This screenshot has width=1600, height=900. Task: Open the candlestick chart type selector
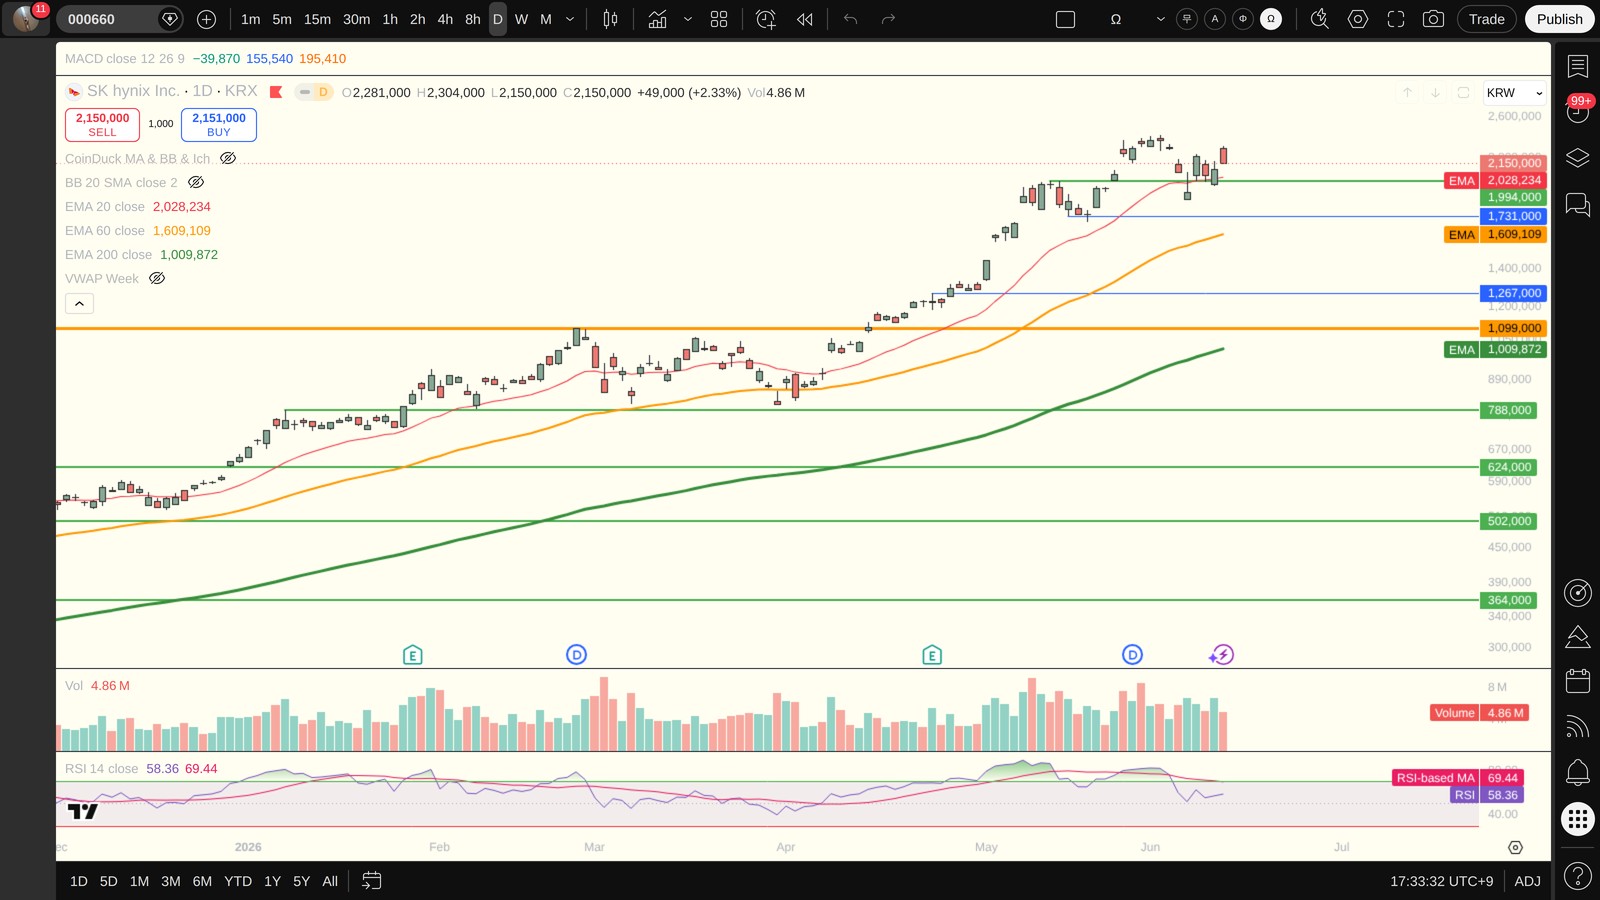(610, 19)
